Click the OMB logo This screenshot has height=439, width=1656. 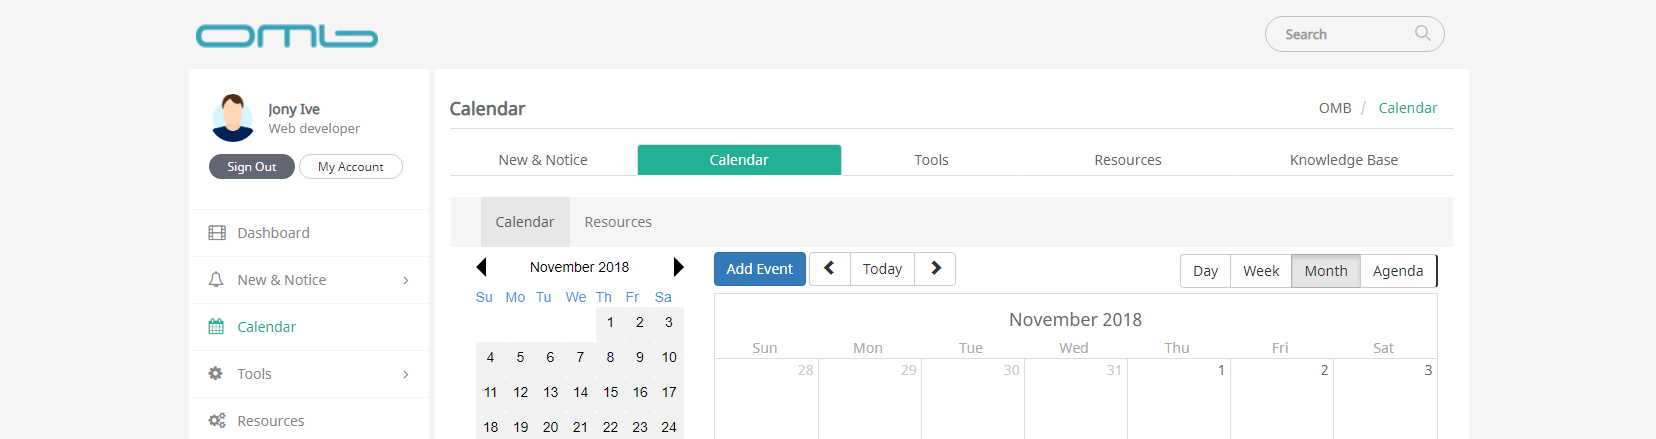pyautogui.click(x=287, y=36)
